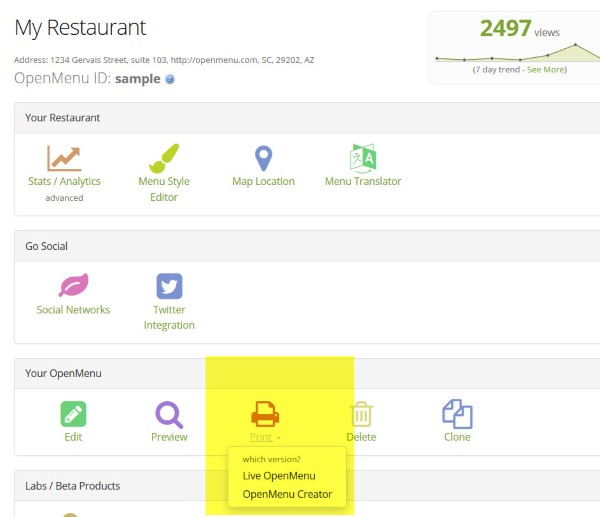Click the Preview magnifying glass icon
The height and width of the screenshot is (517, 600).
click(x=169, y=414)
